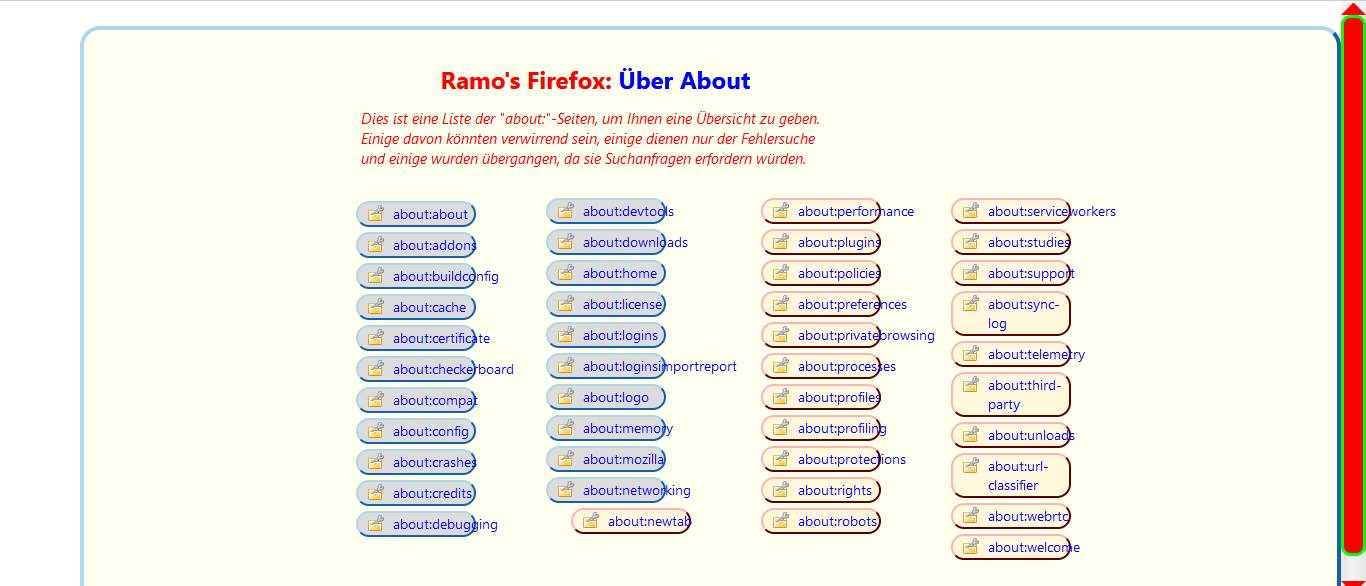Click the icon beside about:downloads
Viewport: 1366px width, 586px height.
pos(565,242)
